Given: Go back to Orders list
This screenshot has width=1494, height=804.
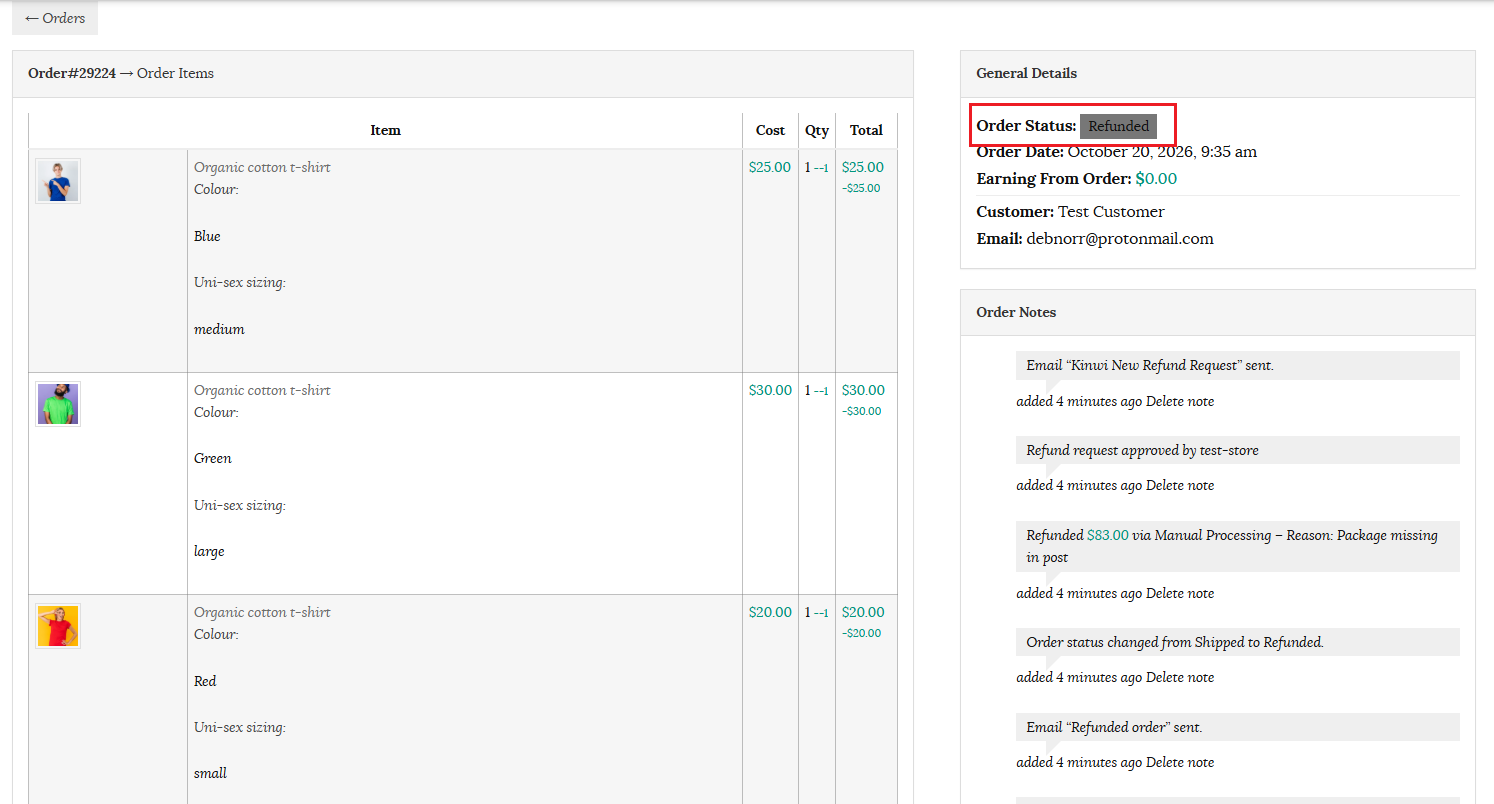Looking at the screenshot, I should [55, 18].
